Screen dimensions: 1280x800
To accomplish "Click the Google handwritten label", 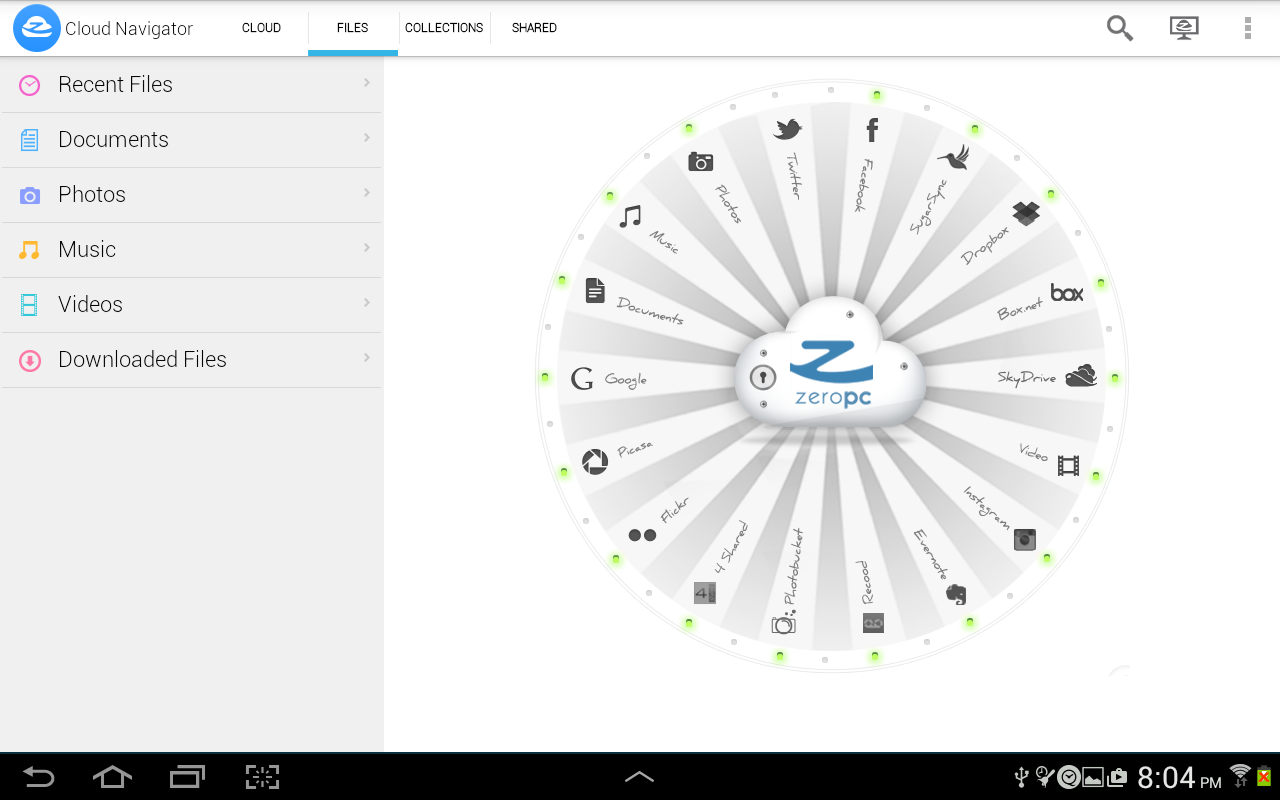I will [626, 380].
